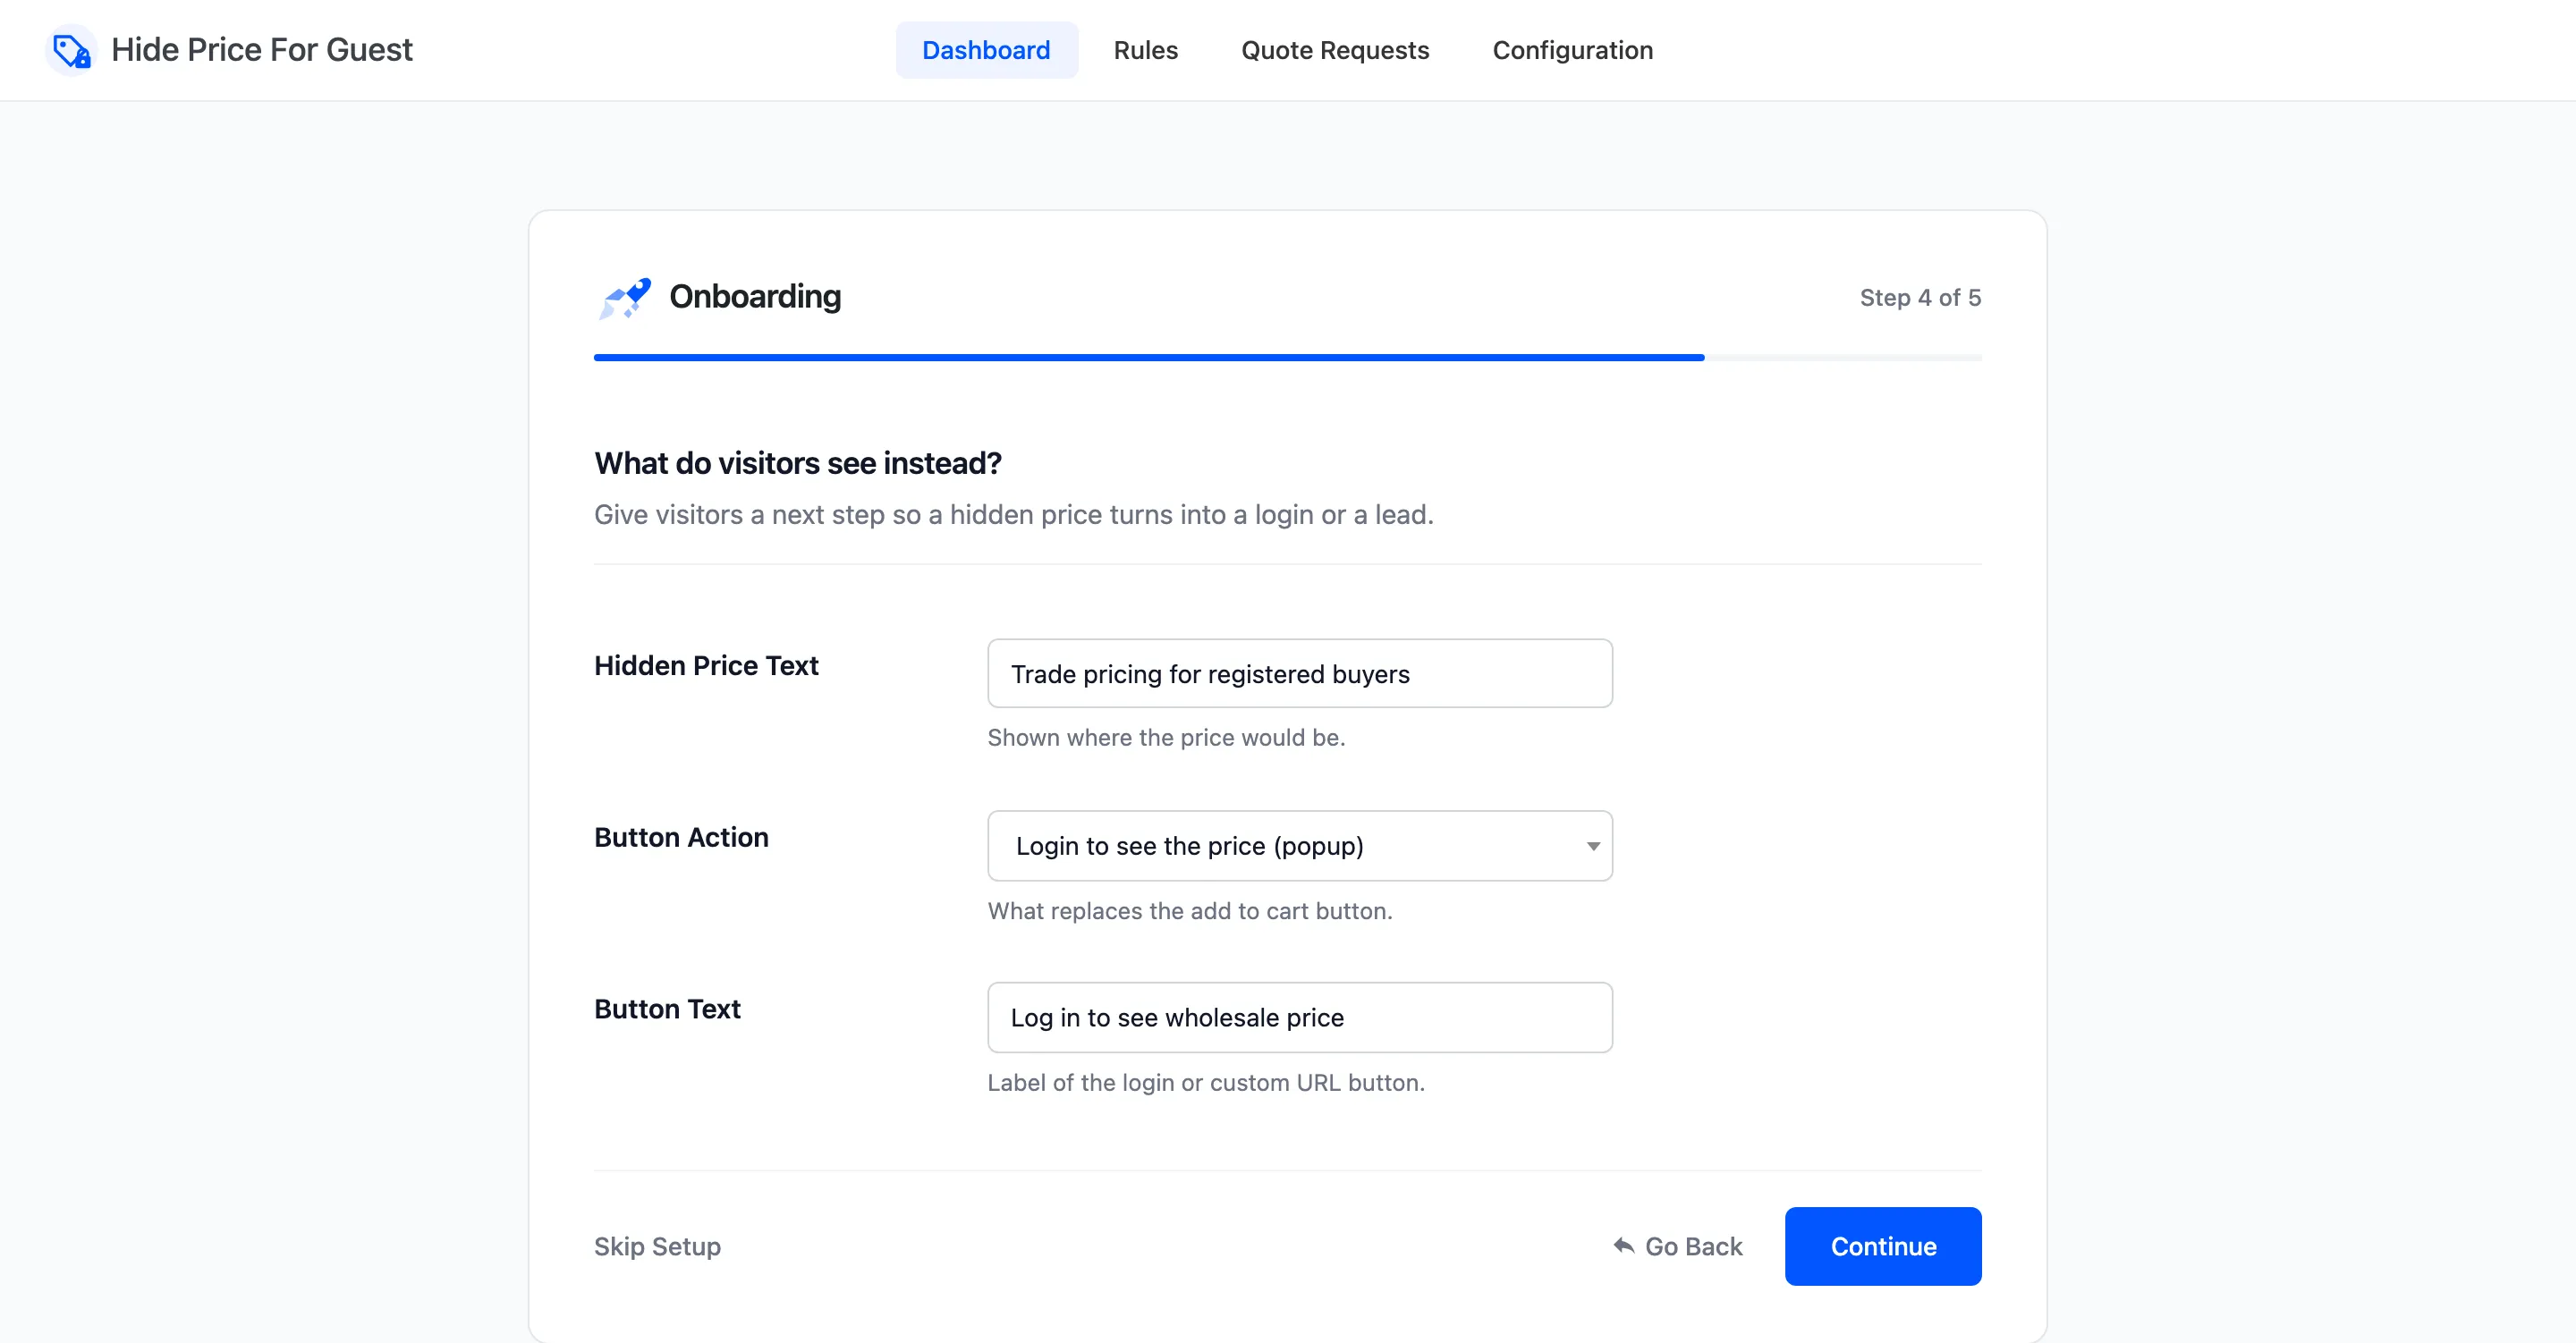2576x1343 pixels.
Task: Open the Configuration tab
Action: pyautogui.click(x=1572, y=50)
